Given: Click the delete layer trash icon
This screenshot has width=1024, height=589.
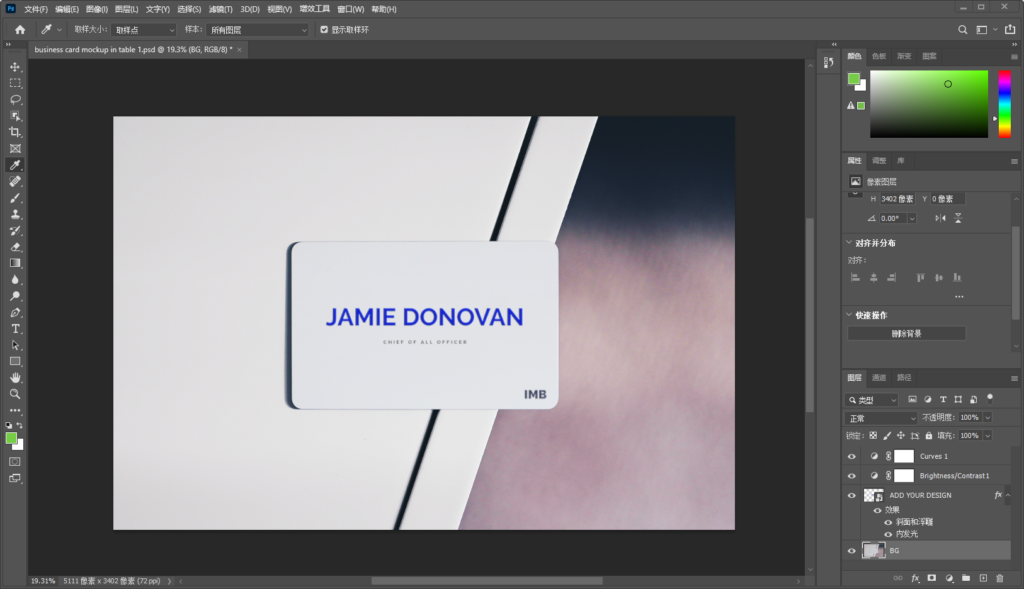Looking at the screenshot, I should point(1000,578).
